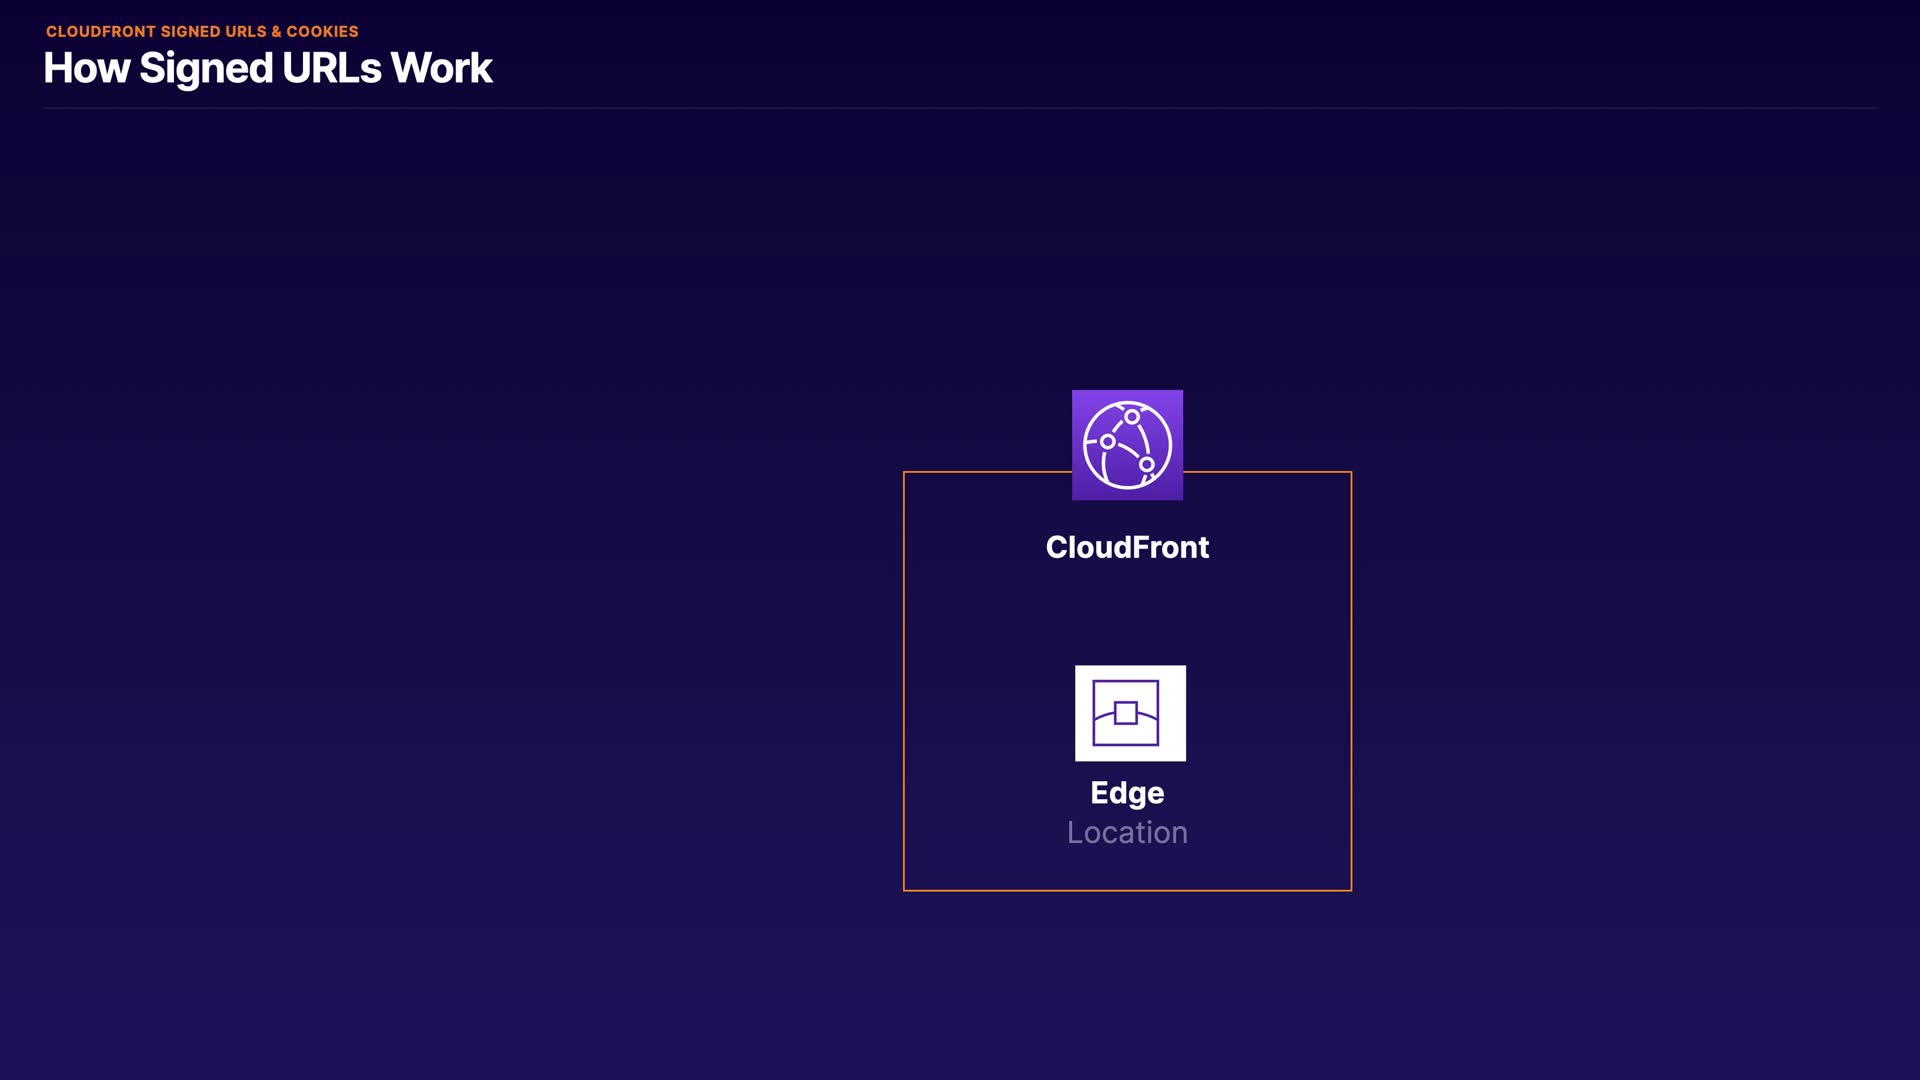
Task: Click the word How in slide title
Action: (x=86, y=69)
